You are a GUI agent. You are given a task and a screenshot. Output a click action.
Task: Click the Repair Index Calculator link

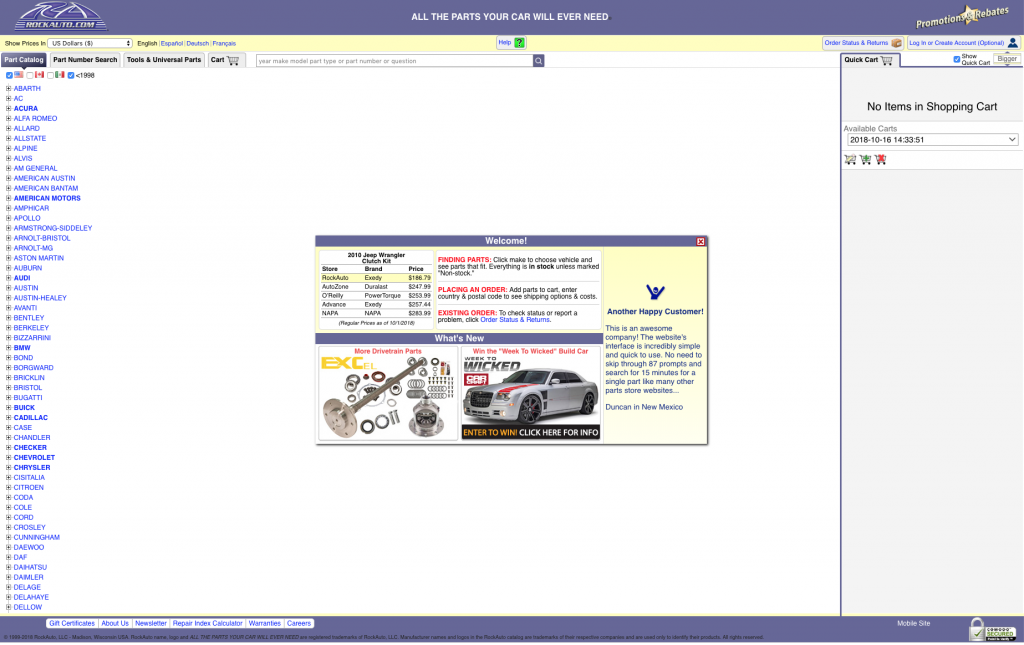(207, 623)
